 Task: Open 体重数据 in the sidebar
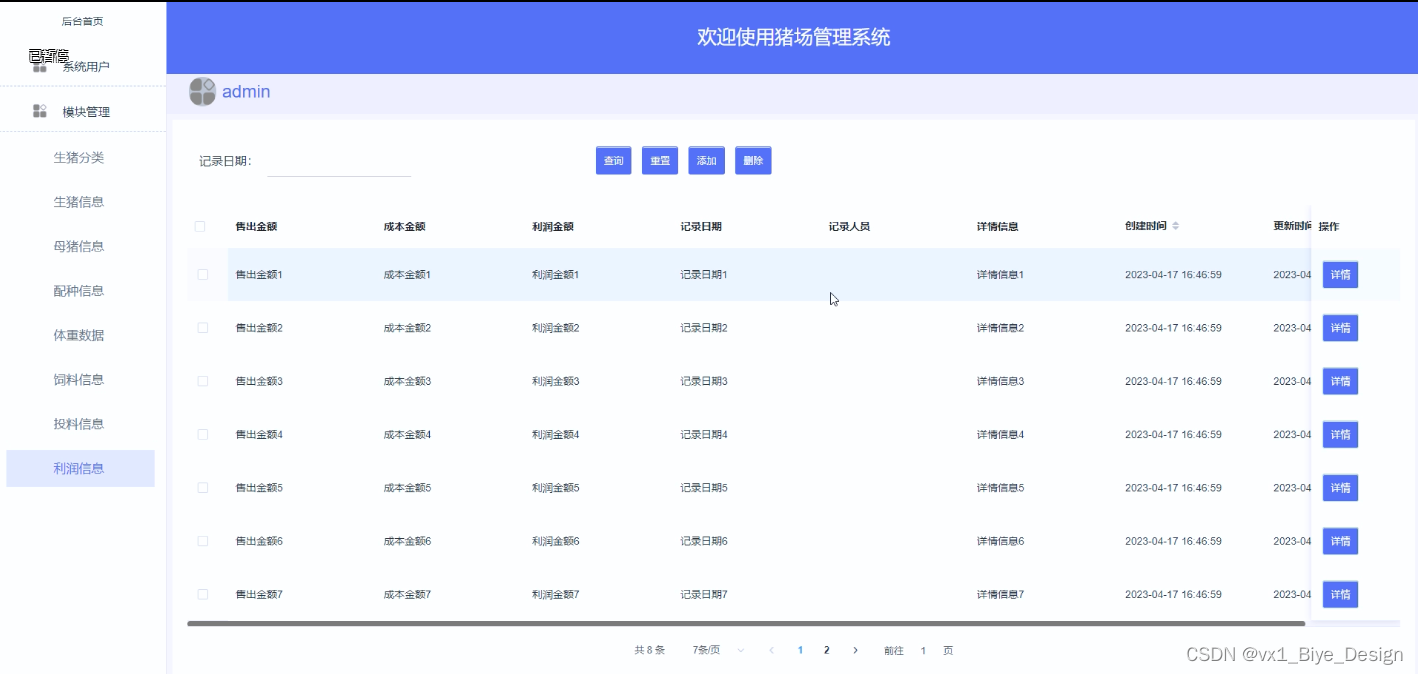click(79, 335)
